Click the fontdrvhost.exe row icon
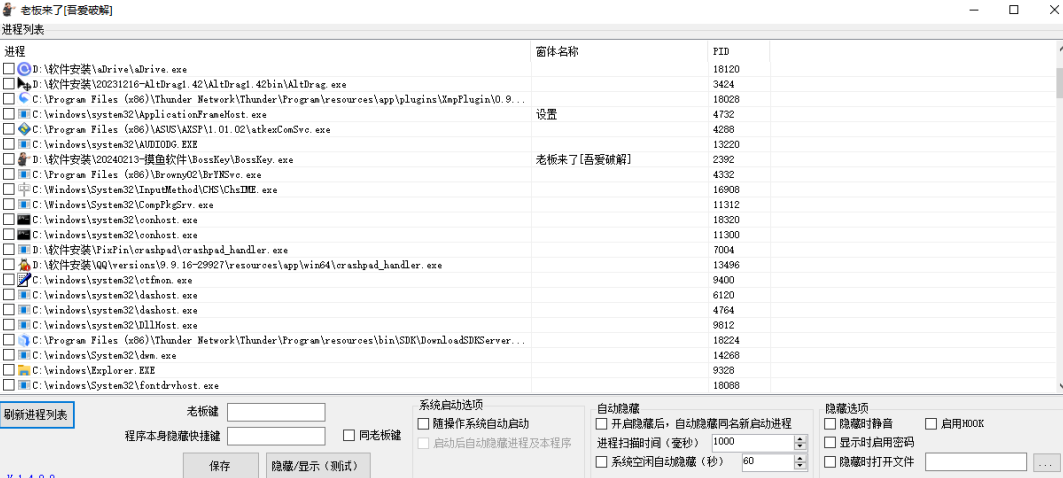The height and width of the screenshot is (478, 1063). pos(24,385)
